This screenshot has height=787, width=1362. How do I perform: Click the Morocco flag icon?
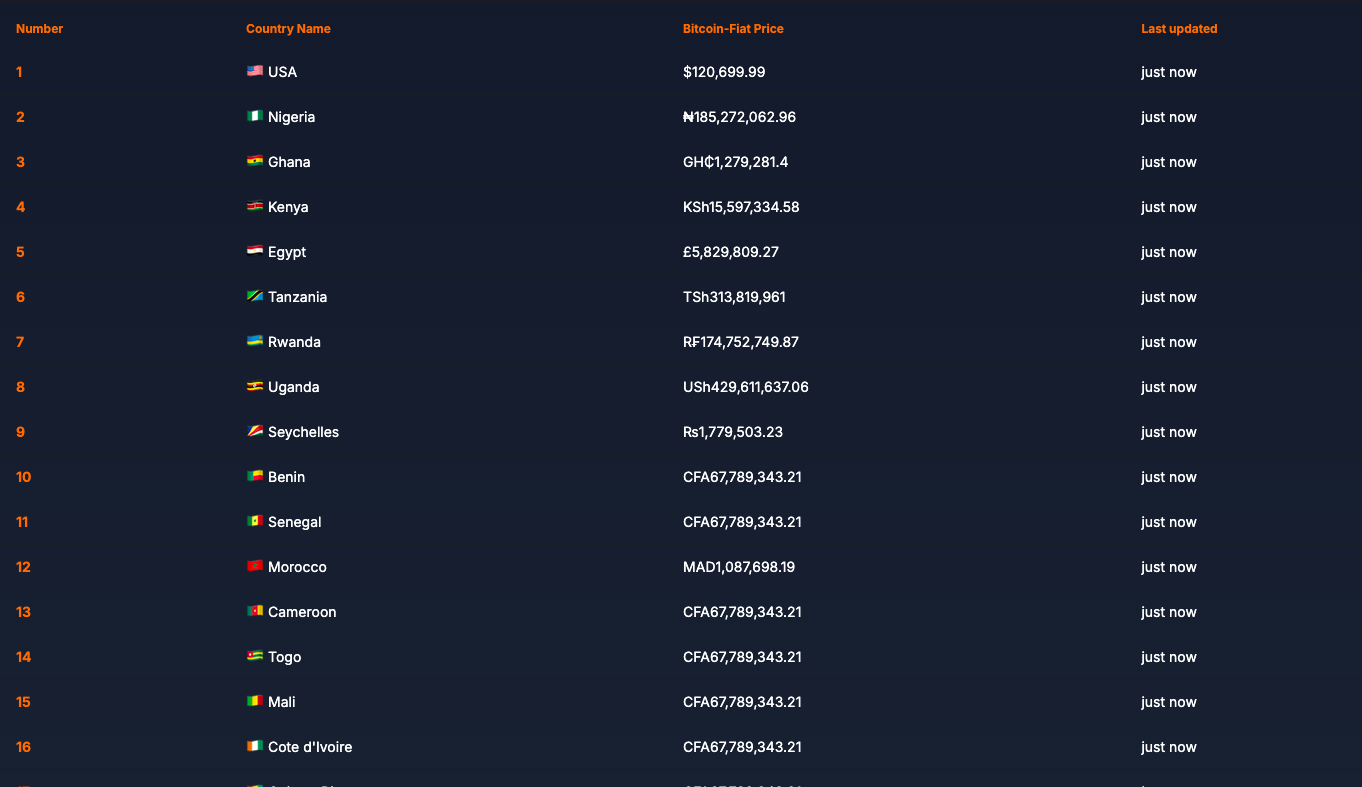[255, 566]
